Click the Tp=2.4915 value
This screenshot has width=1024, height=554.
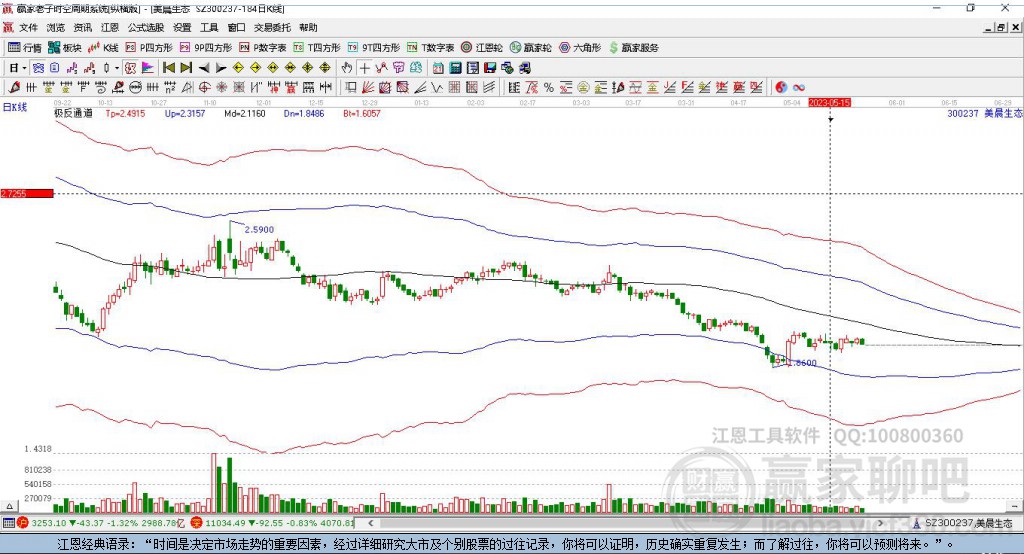[125, 113]
